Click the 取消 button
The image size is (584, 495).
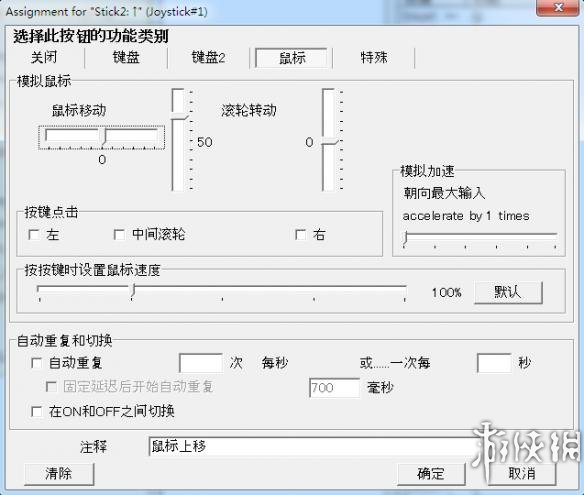(522, 474)
